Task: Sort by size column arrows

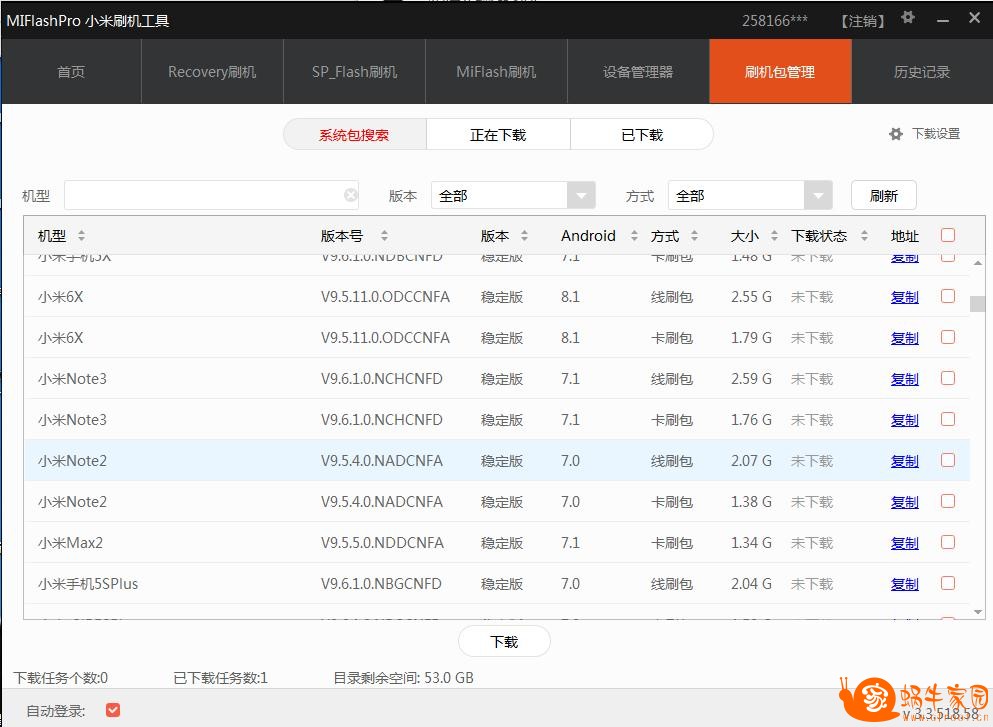Action: tap(774, 236)
